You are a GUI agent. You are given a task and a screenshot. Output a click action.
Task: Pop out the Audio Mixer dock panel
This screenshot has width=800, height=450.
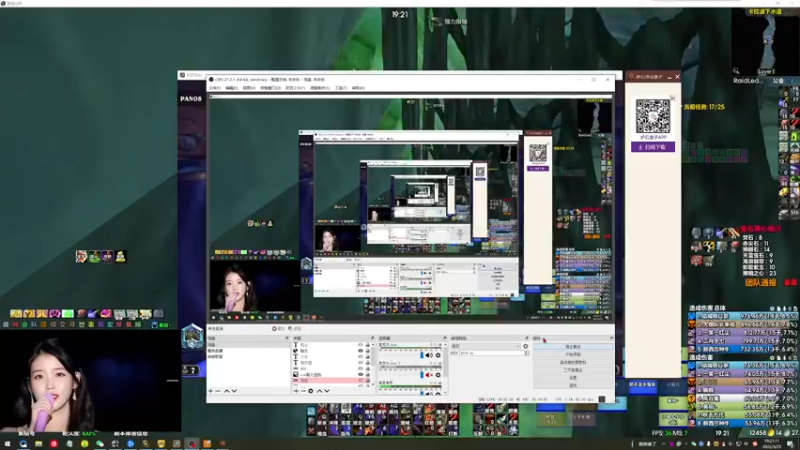(444, 338)
